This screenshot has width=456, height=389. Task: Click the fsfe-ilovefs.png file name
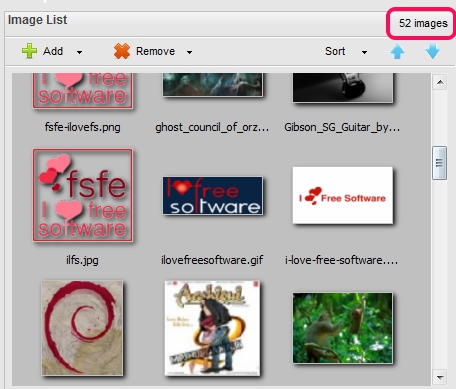click(x=83, y=127)
